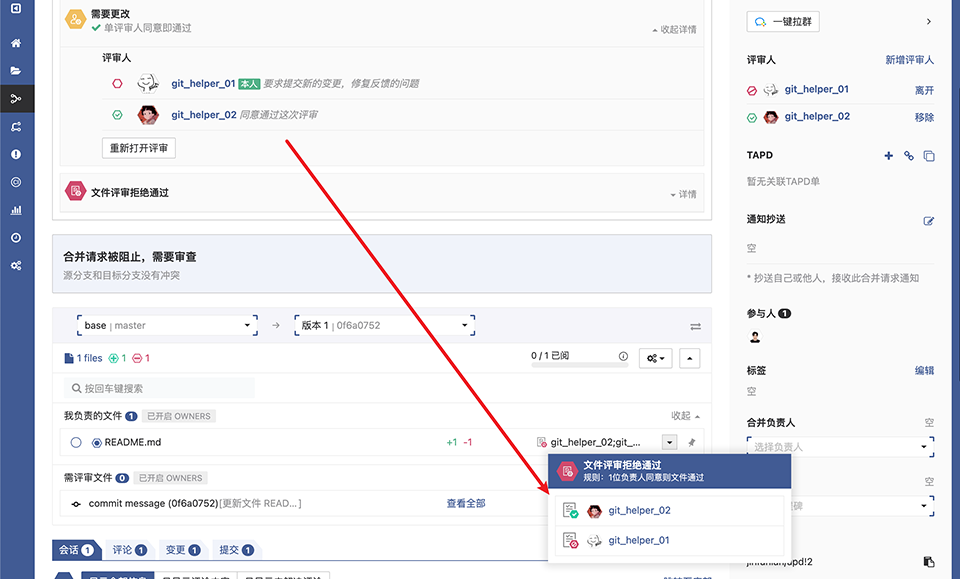Click the edit icon beside 通知抄送

click(929, 221)
